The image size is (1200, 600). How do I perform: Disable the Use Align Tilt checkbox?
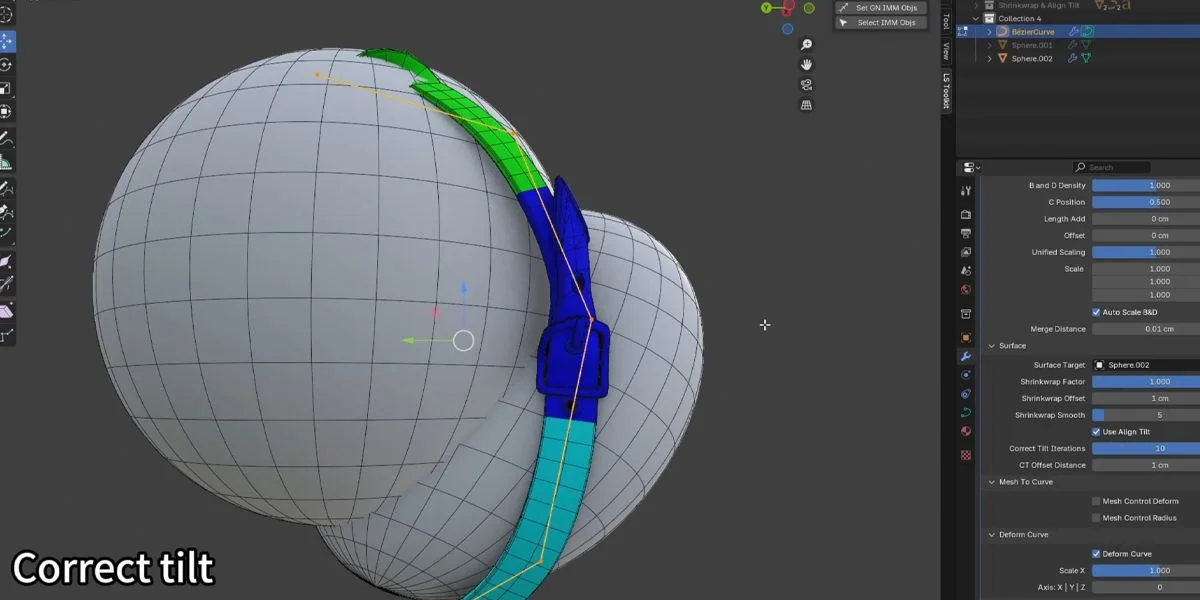[1096, 431]
